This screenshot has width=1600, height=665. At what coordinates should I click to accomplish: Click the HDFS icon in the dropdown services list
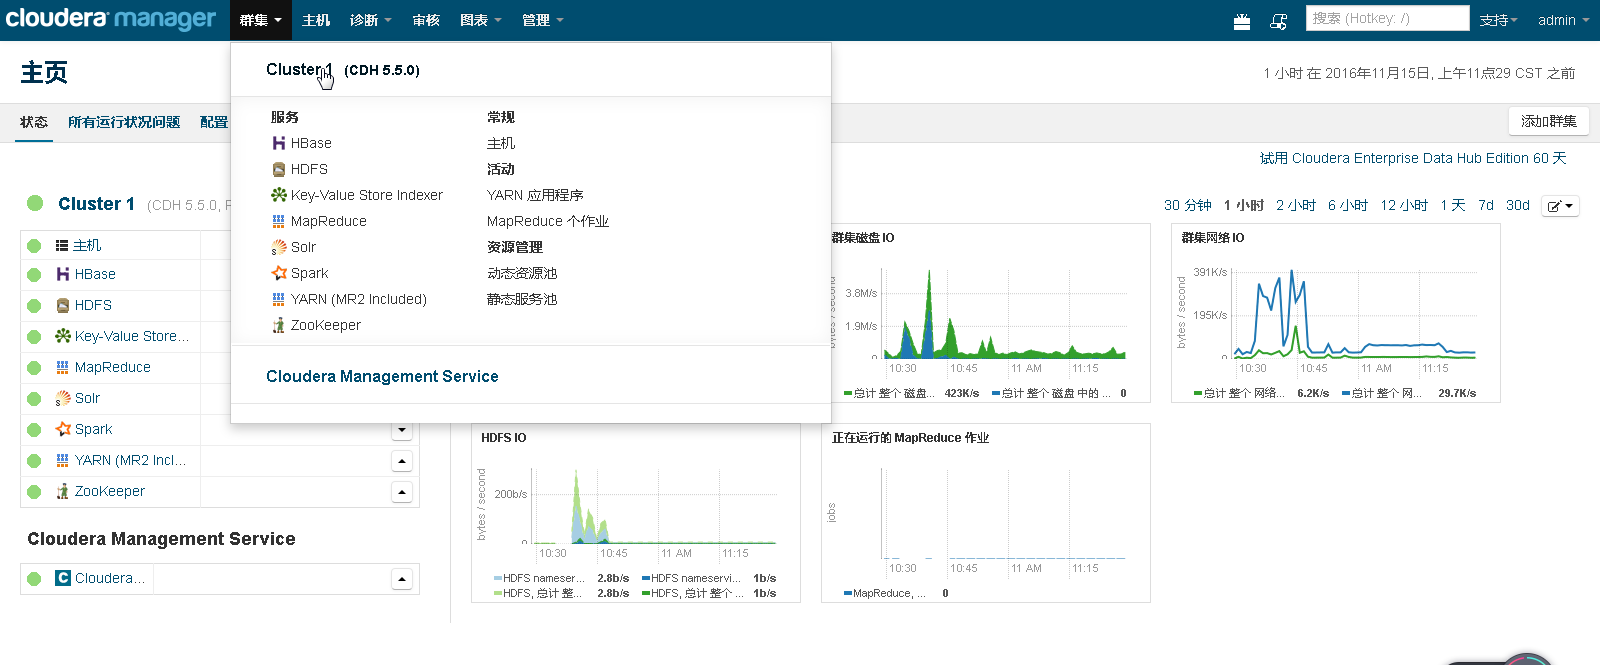point(279,169)
